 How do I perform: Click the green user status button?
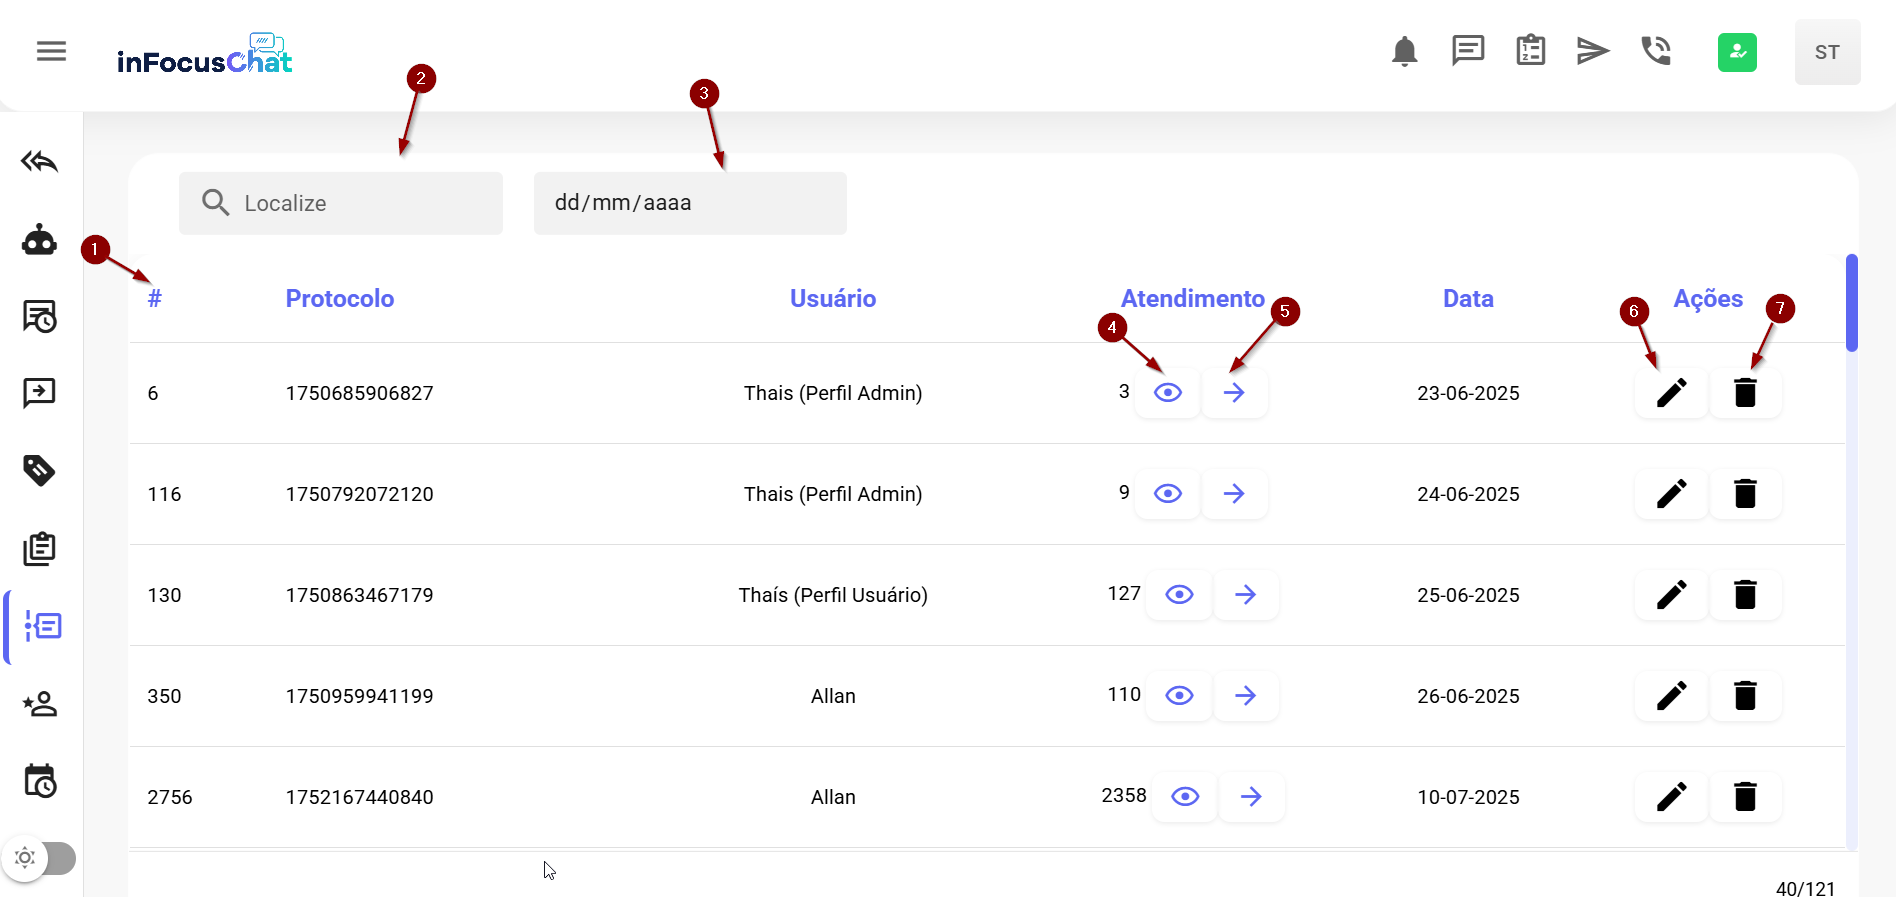pyautogui.click(x=1737, y=52)
